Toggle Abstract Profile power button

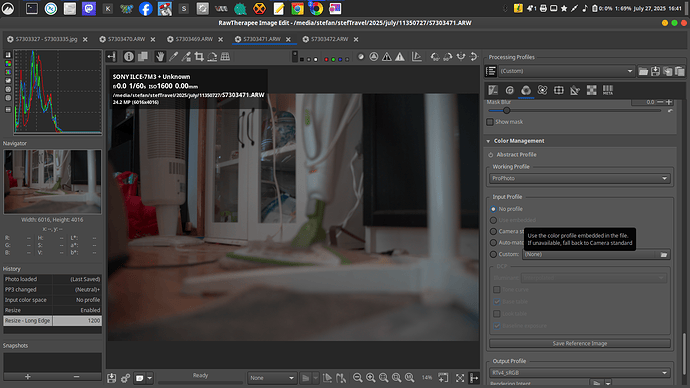coord(491,155)
